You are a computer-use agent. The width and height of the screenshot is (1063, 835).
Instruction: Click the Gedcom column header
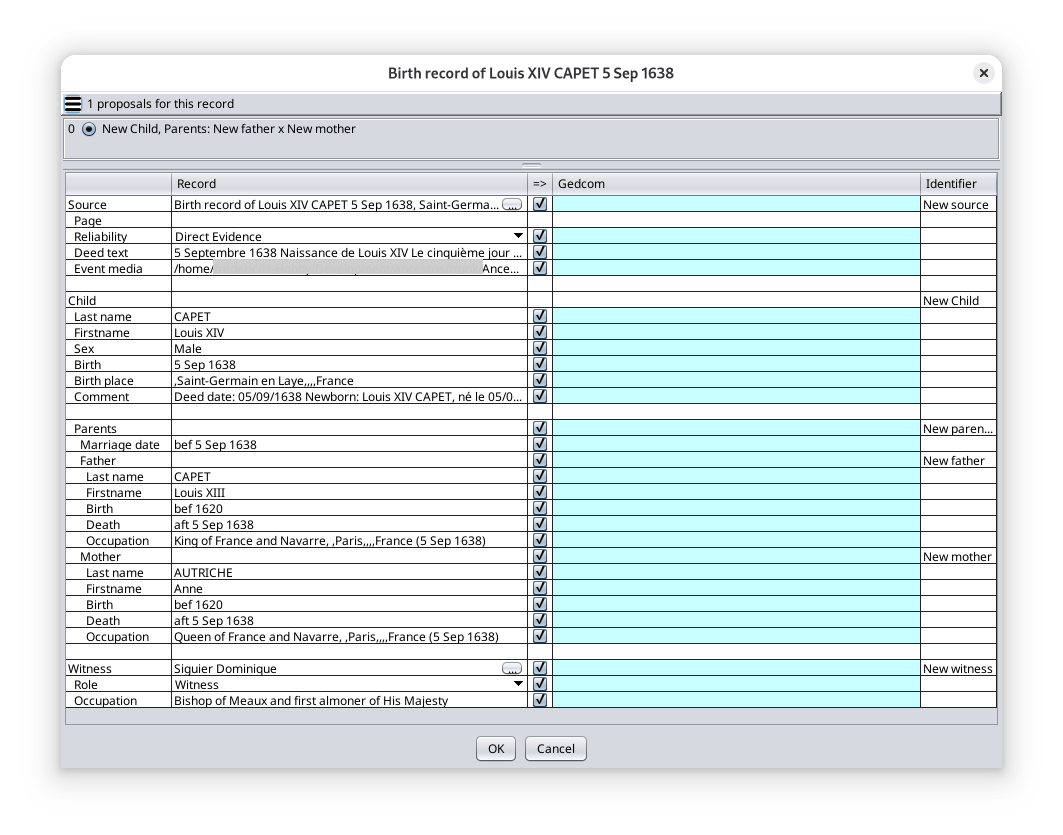[x=736, y=184]
